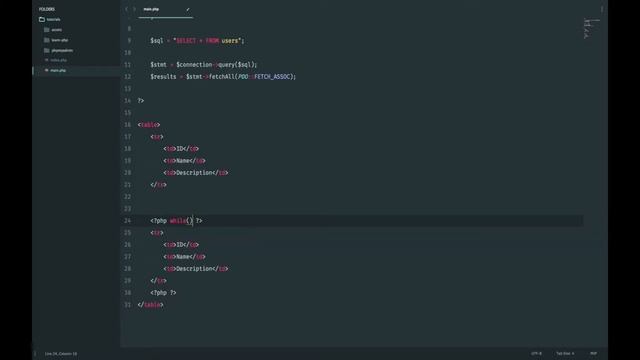640x360 pixels.
Task: Click line number 22 in the gutter
Action: pyautogui.click(x=128, y=197)
